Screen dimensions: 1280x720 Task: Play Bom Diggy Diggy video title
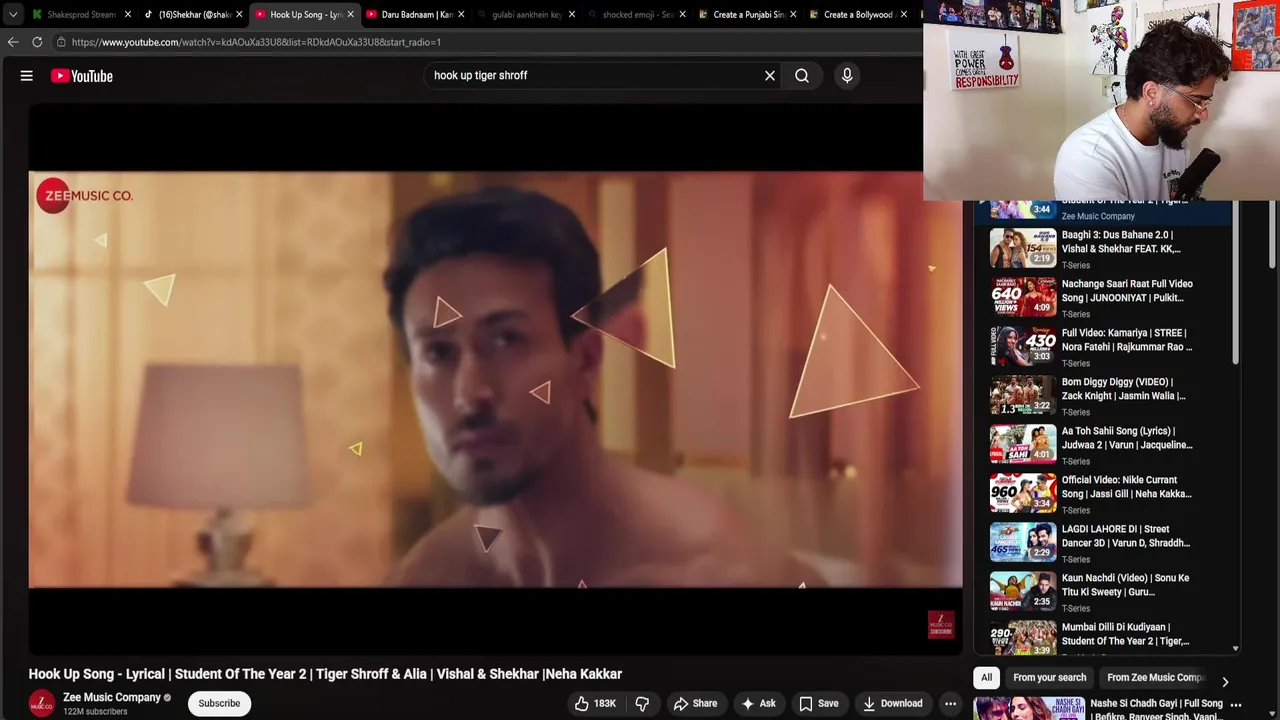click(x=1124, y=389)
